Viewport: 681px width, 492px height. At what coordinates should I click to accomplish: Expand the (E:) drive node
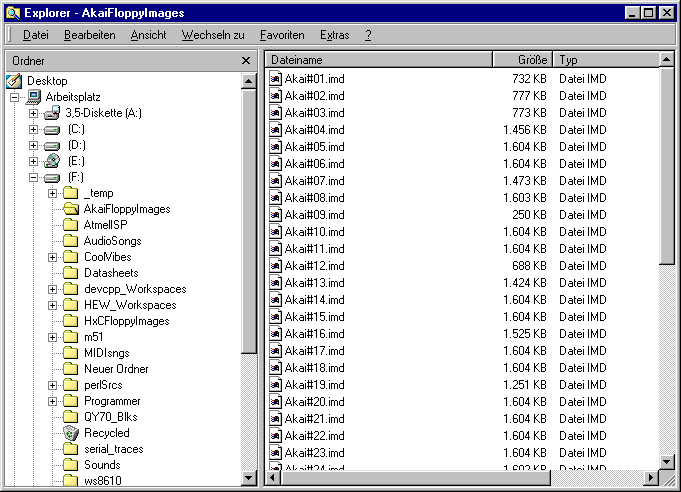coord(33,162)
